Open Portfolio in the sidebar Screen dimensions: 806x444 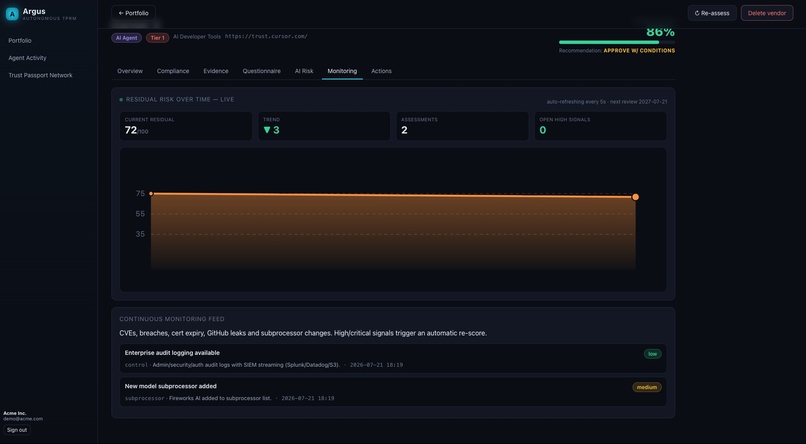[x=20, y=41]
